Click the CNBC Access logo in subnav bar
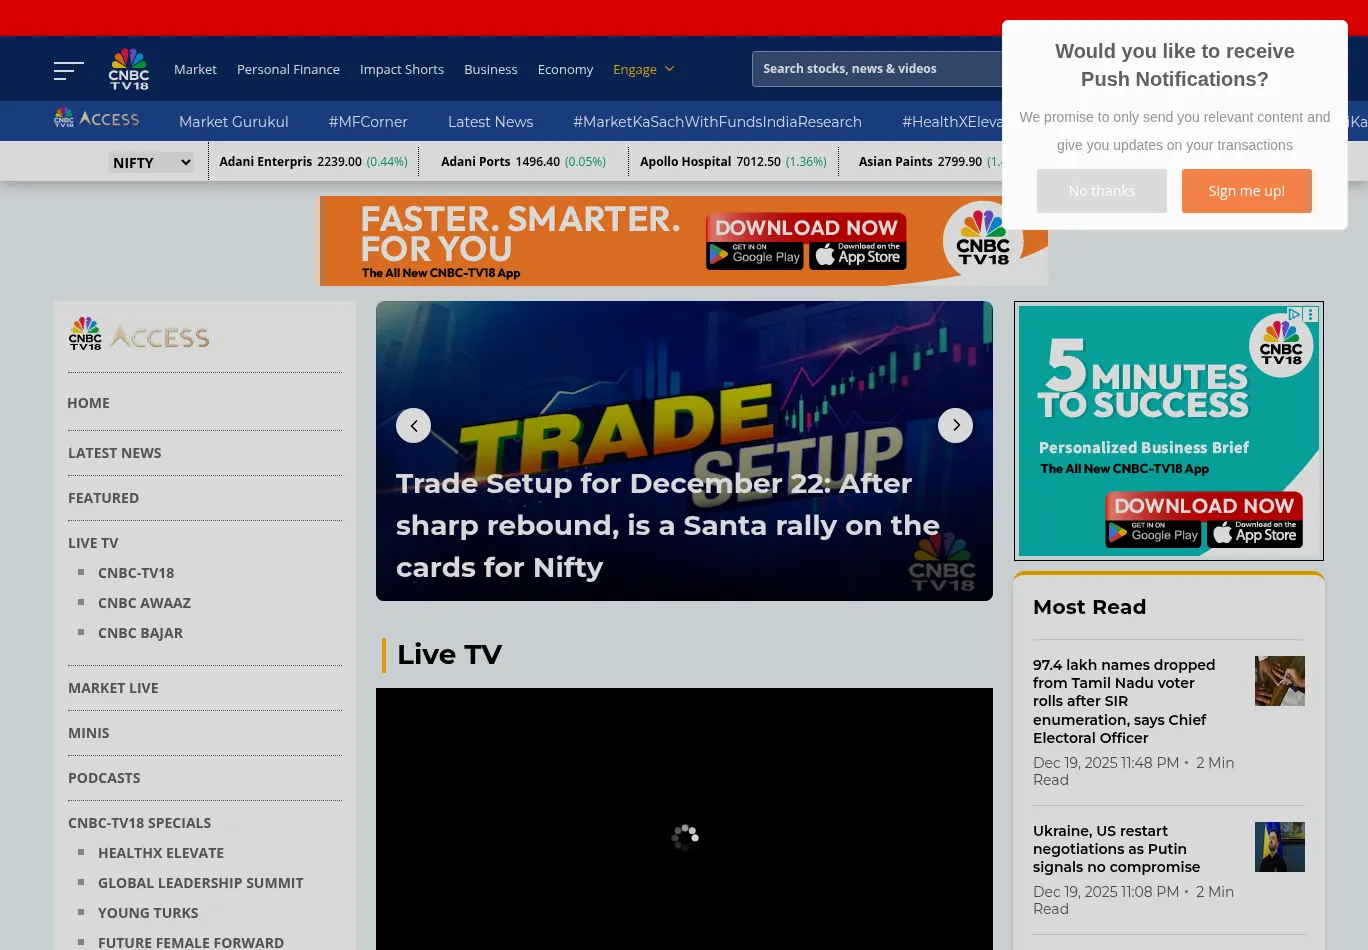 (96, 119)
